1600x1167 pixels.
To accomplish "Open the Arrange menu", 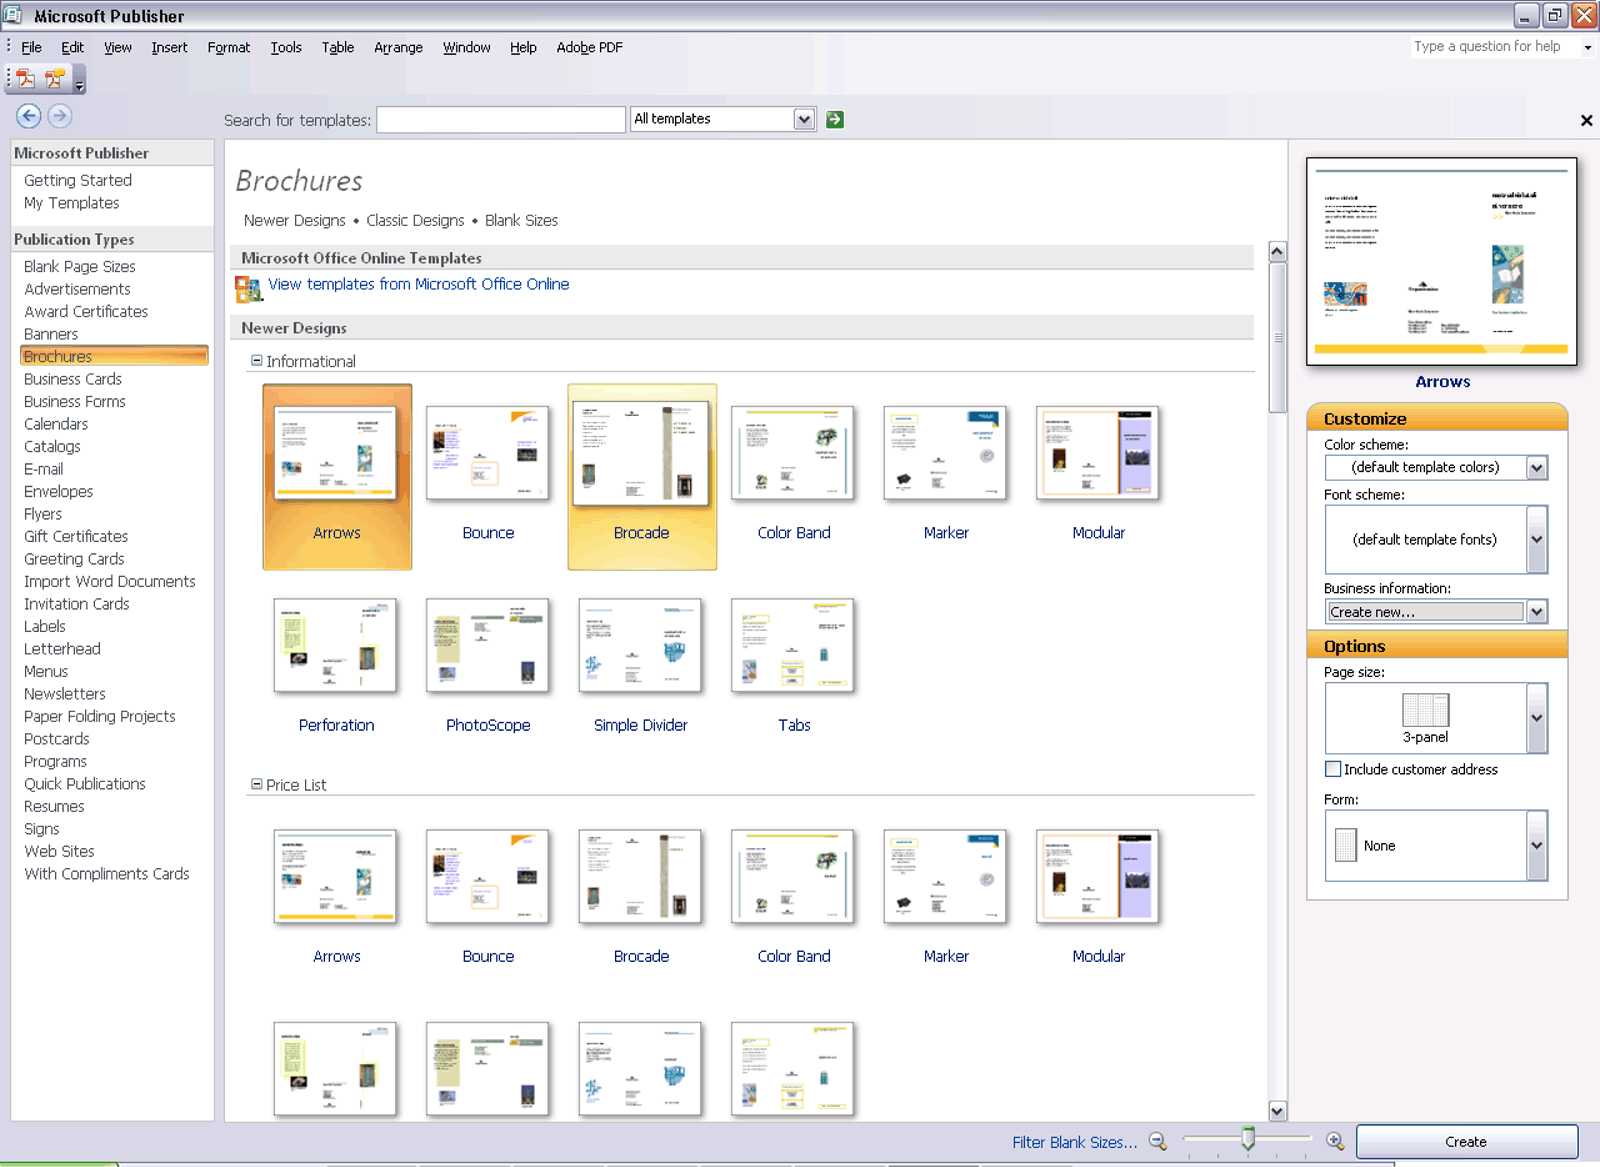I will (x=398, y=47).
